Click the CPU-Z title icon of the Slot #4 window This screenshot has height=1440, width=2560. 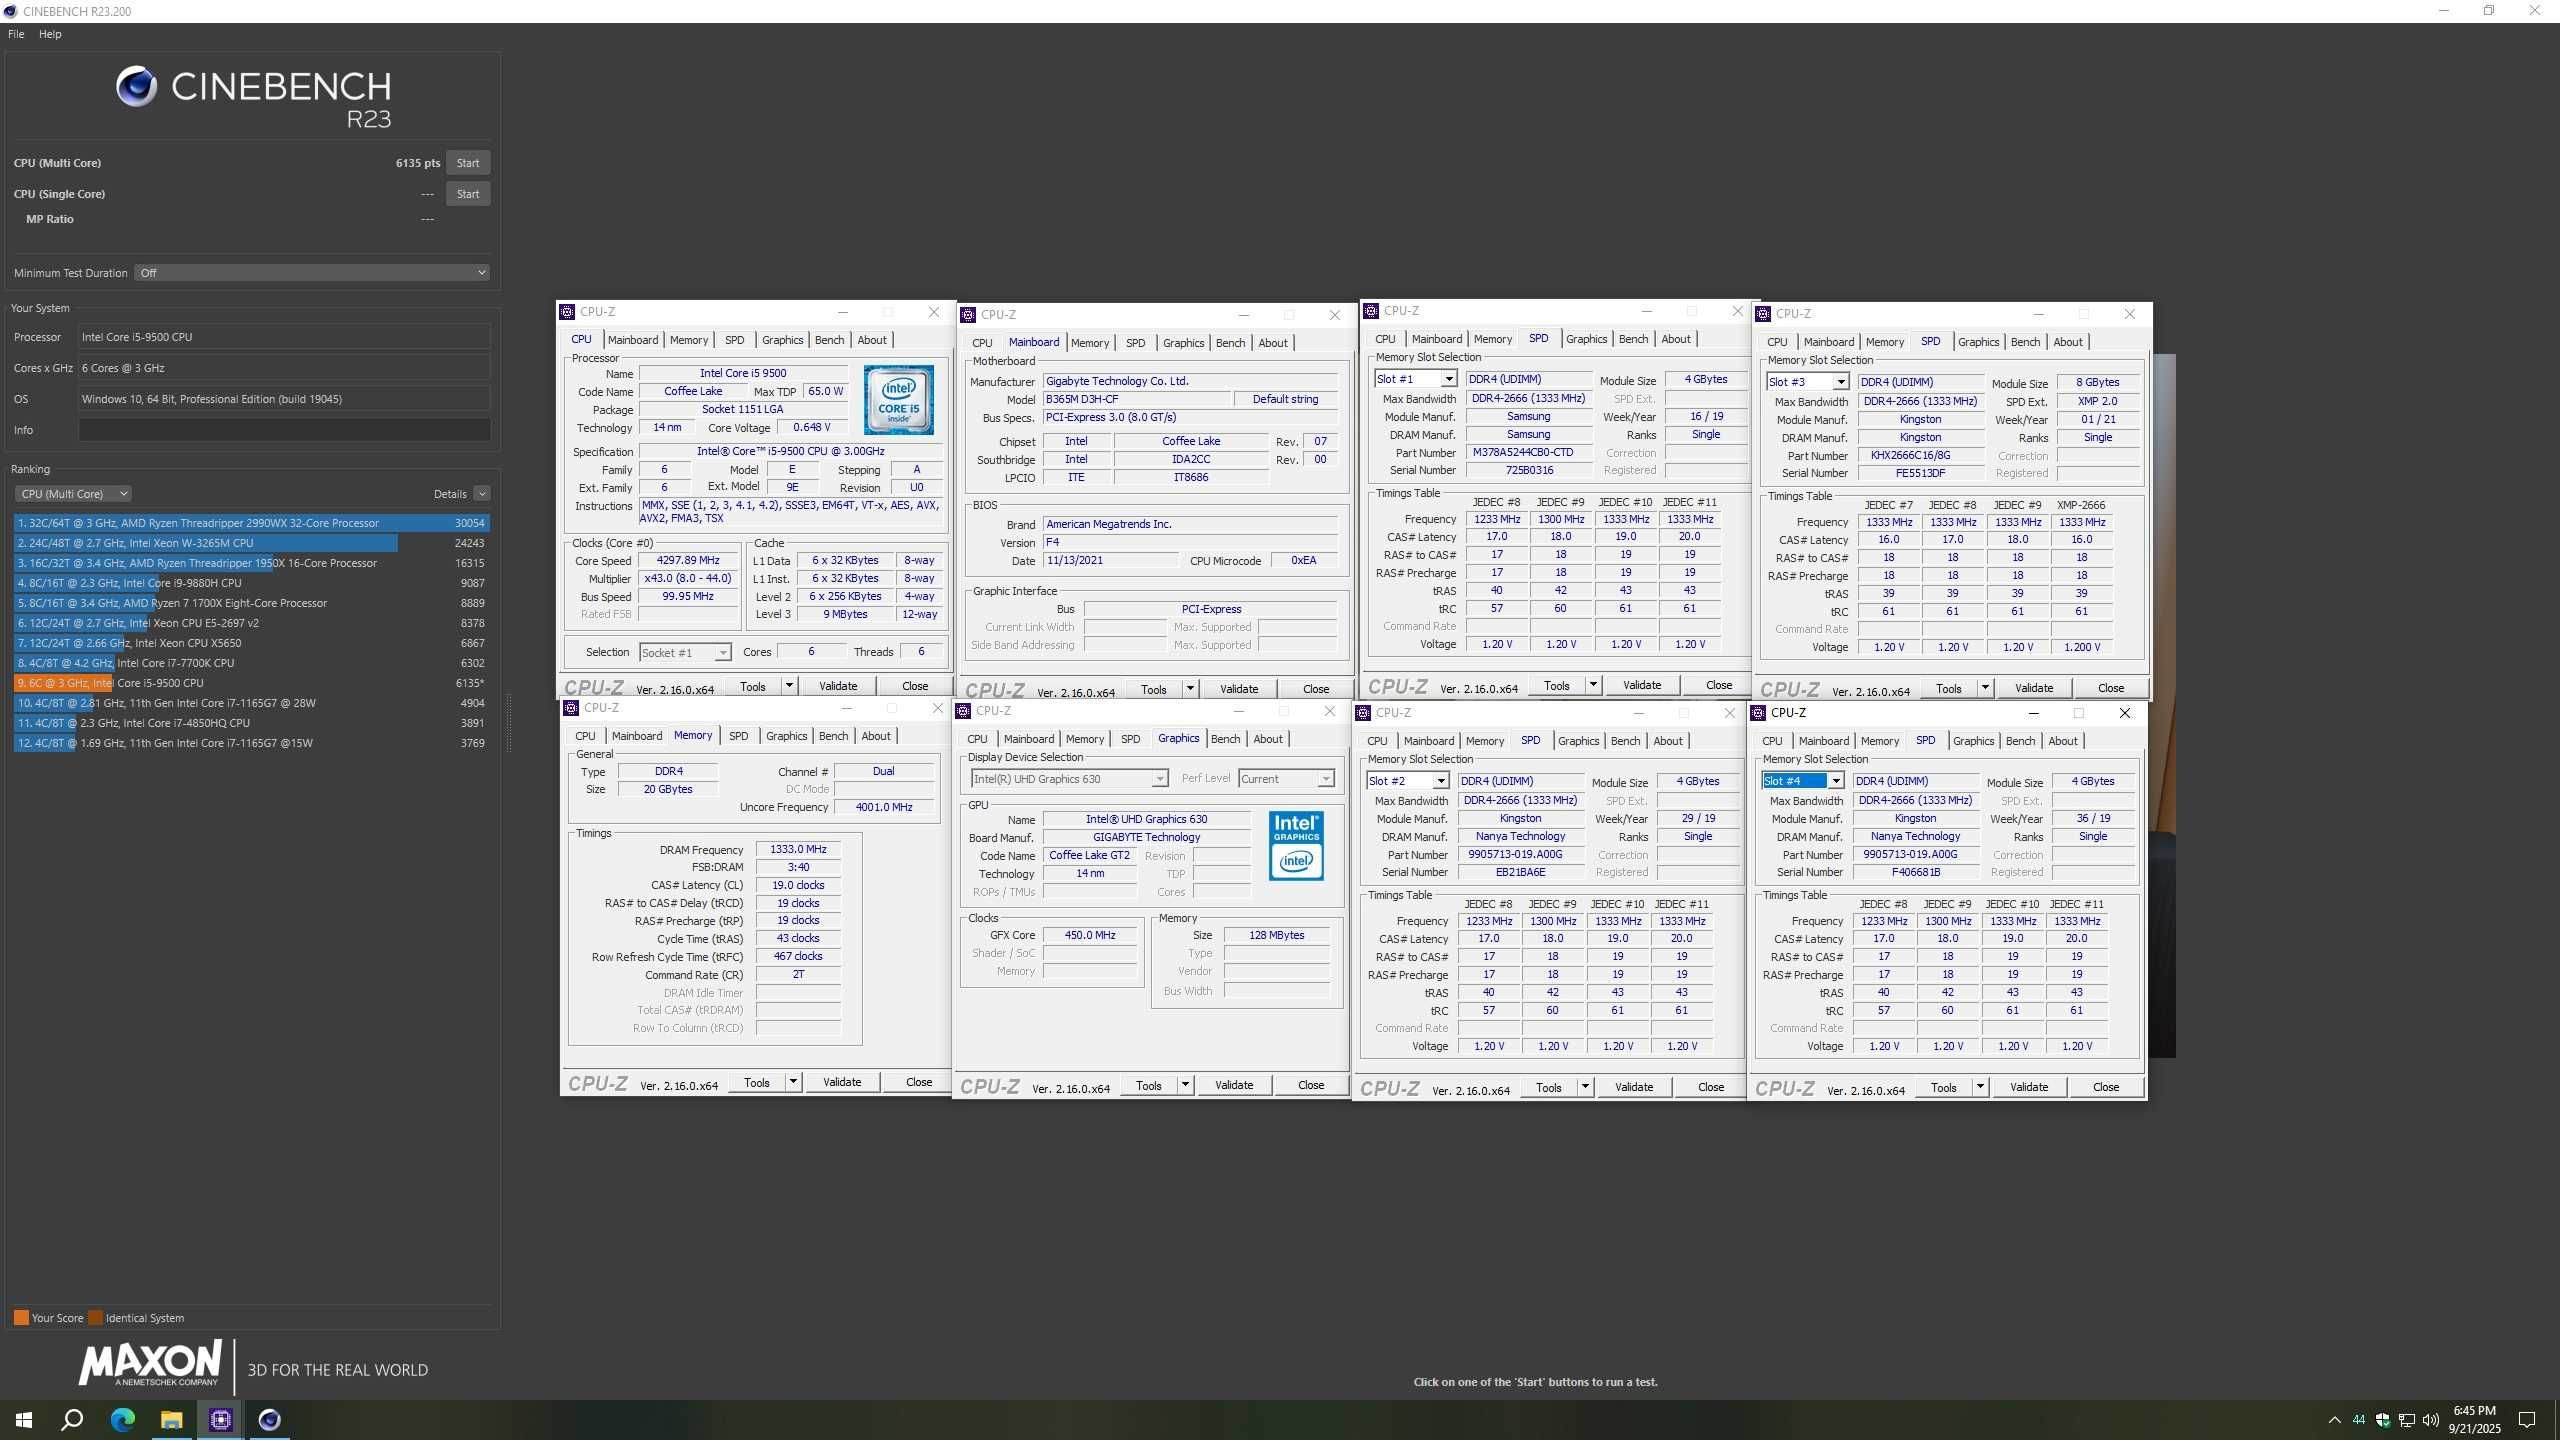tap(1759, 713)
